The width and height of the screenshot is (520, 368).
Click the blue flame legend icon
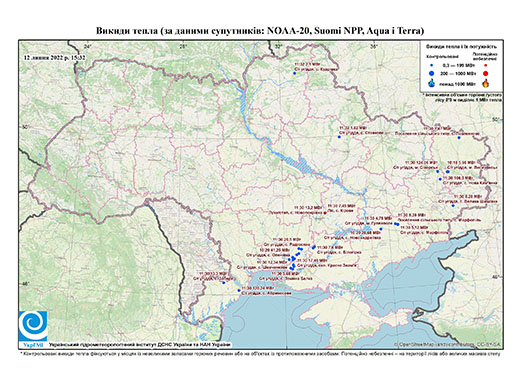(432, 83)
